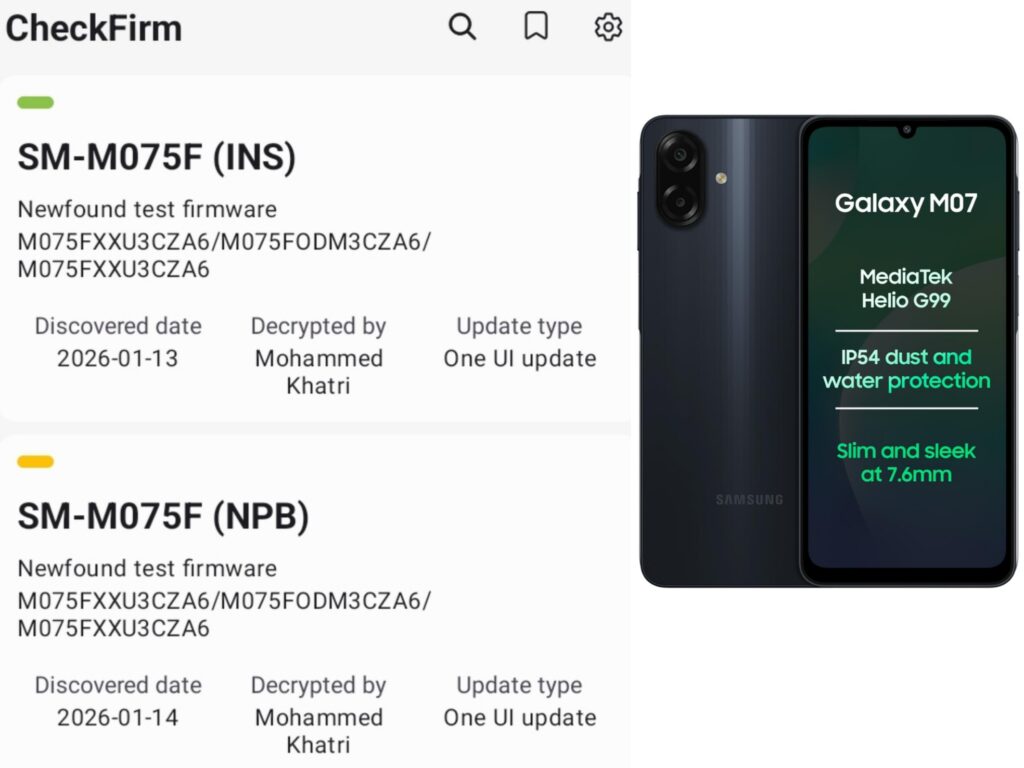Click discovered date 2026-01-14
Image resolution: width=1024 pixels, height=768 pixels.
[x=118, y=718]
